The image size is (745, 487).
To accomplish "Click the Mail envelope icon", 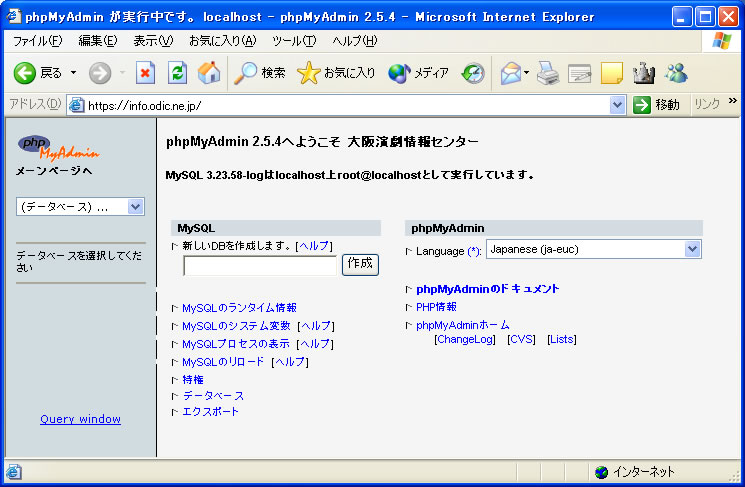I will pyautogui.click(x=511, y=73).
